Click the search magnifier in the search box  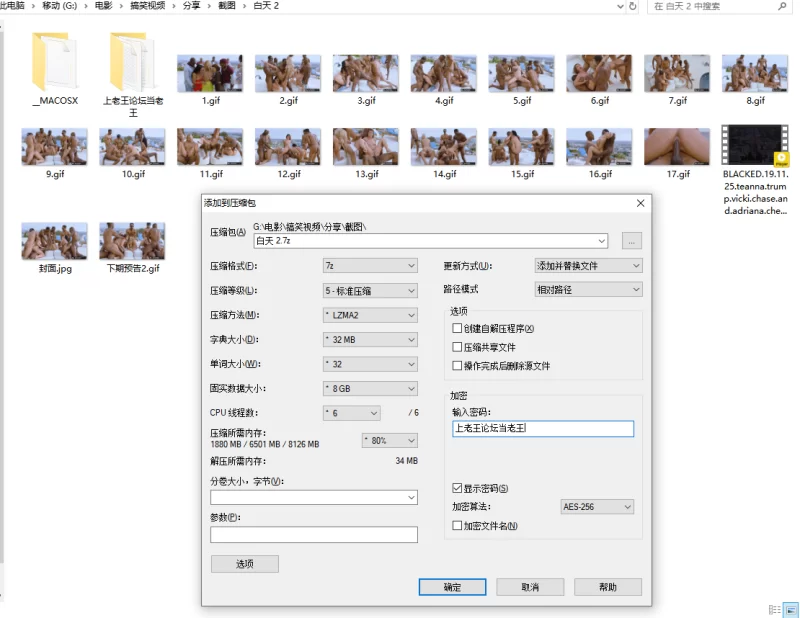(x=783, y=8)
